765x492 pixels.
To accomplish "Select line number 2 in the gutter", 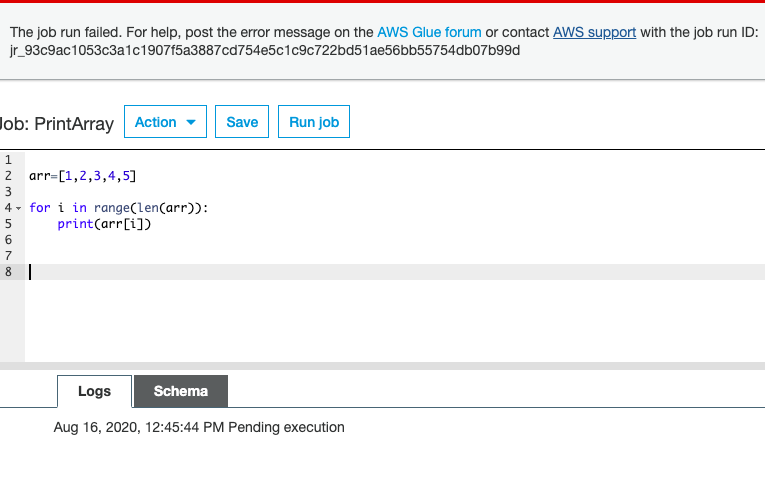I will (8, 176).
